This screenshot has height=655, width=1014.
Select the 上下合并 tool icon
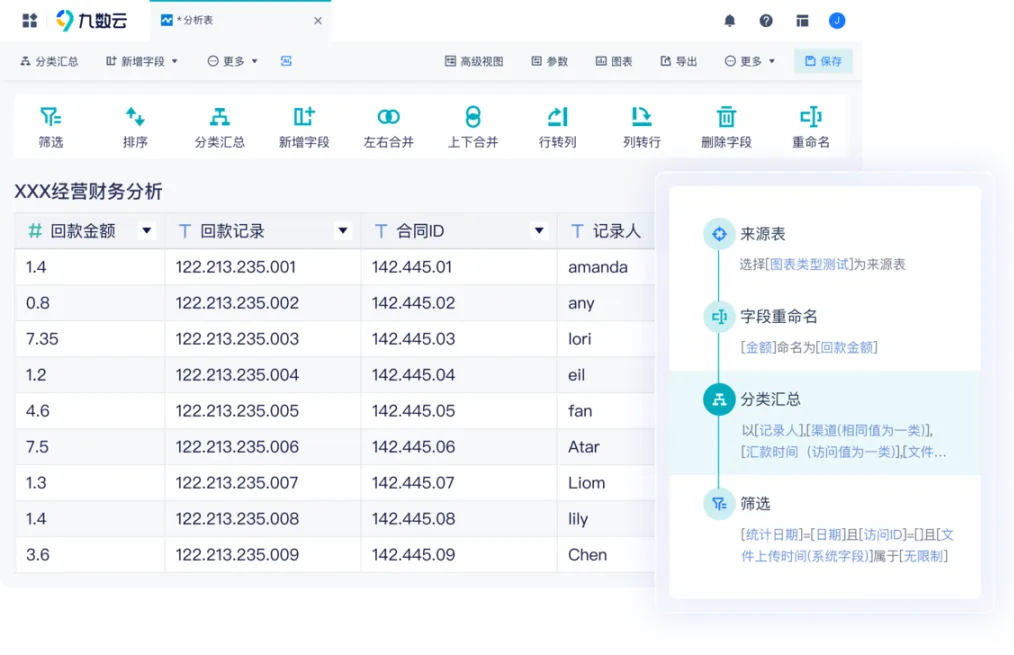(473, 118)
